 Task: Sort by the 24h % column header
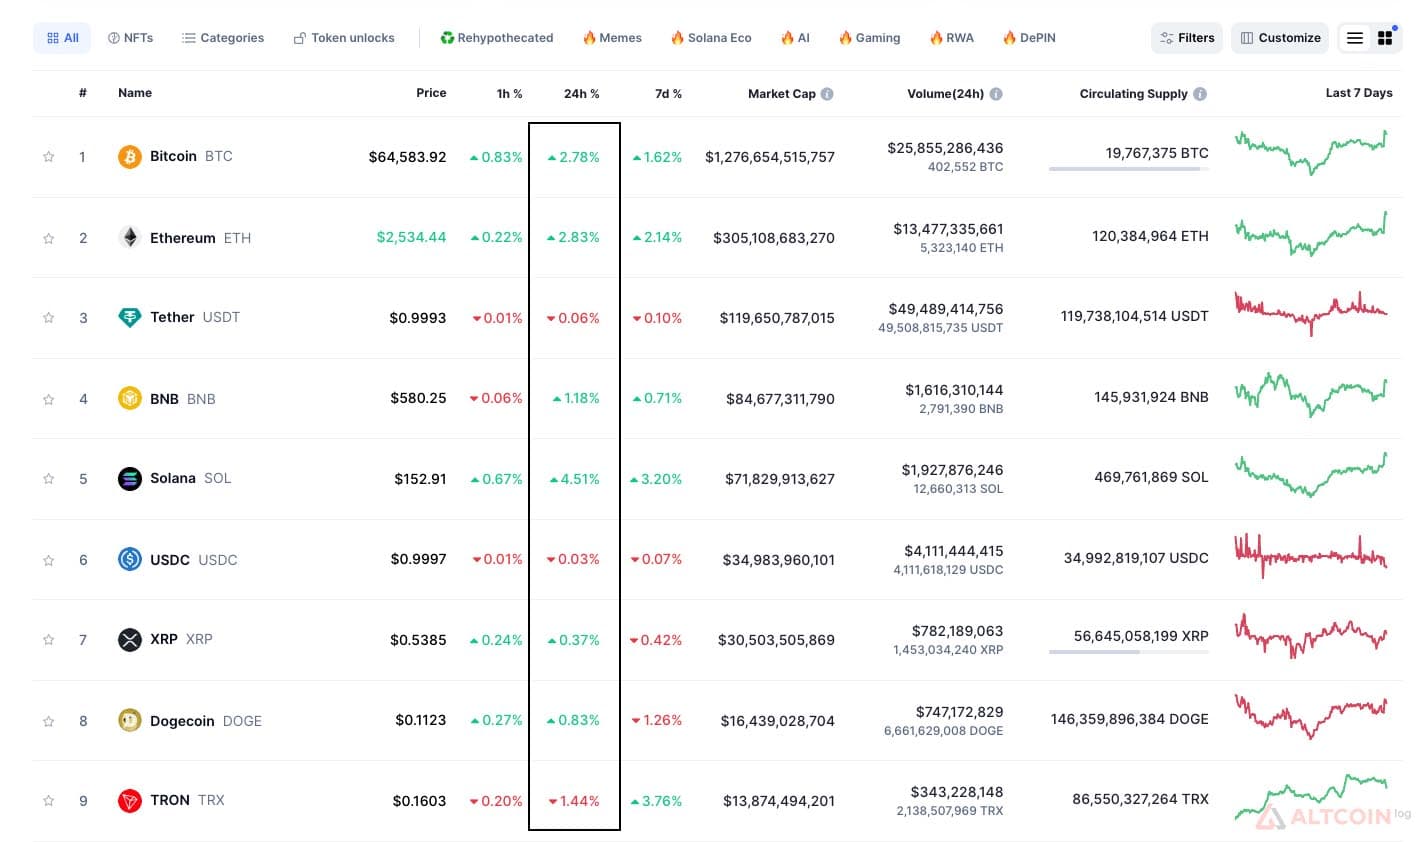coord(581,94)
